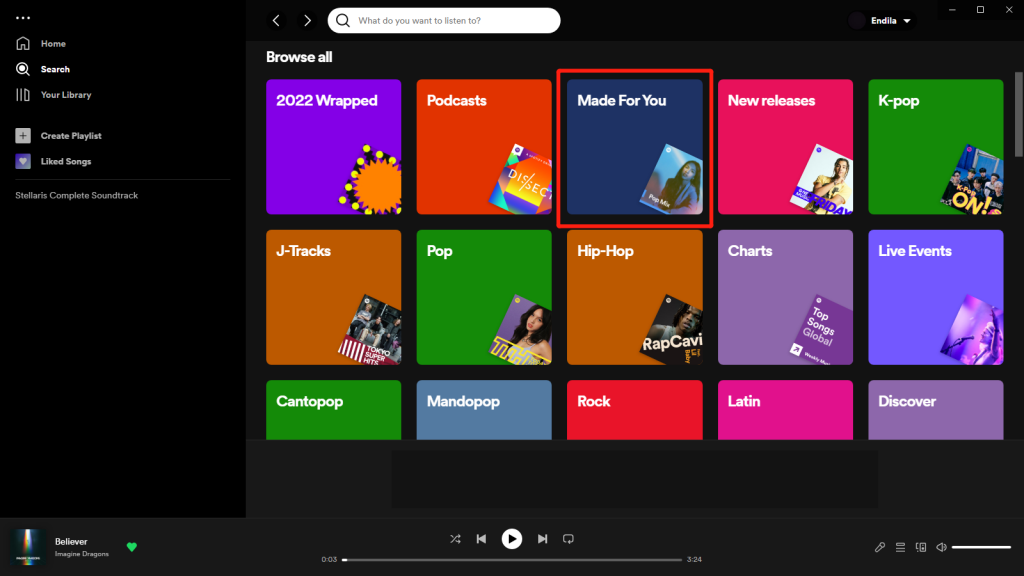Open the 2022 Wrapped category
This screenshot has height=576, width=1024.
click(x=334, y=147)
